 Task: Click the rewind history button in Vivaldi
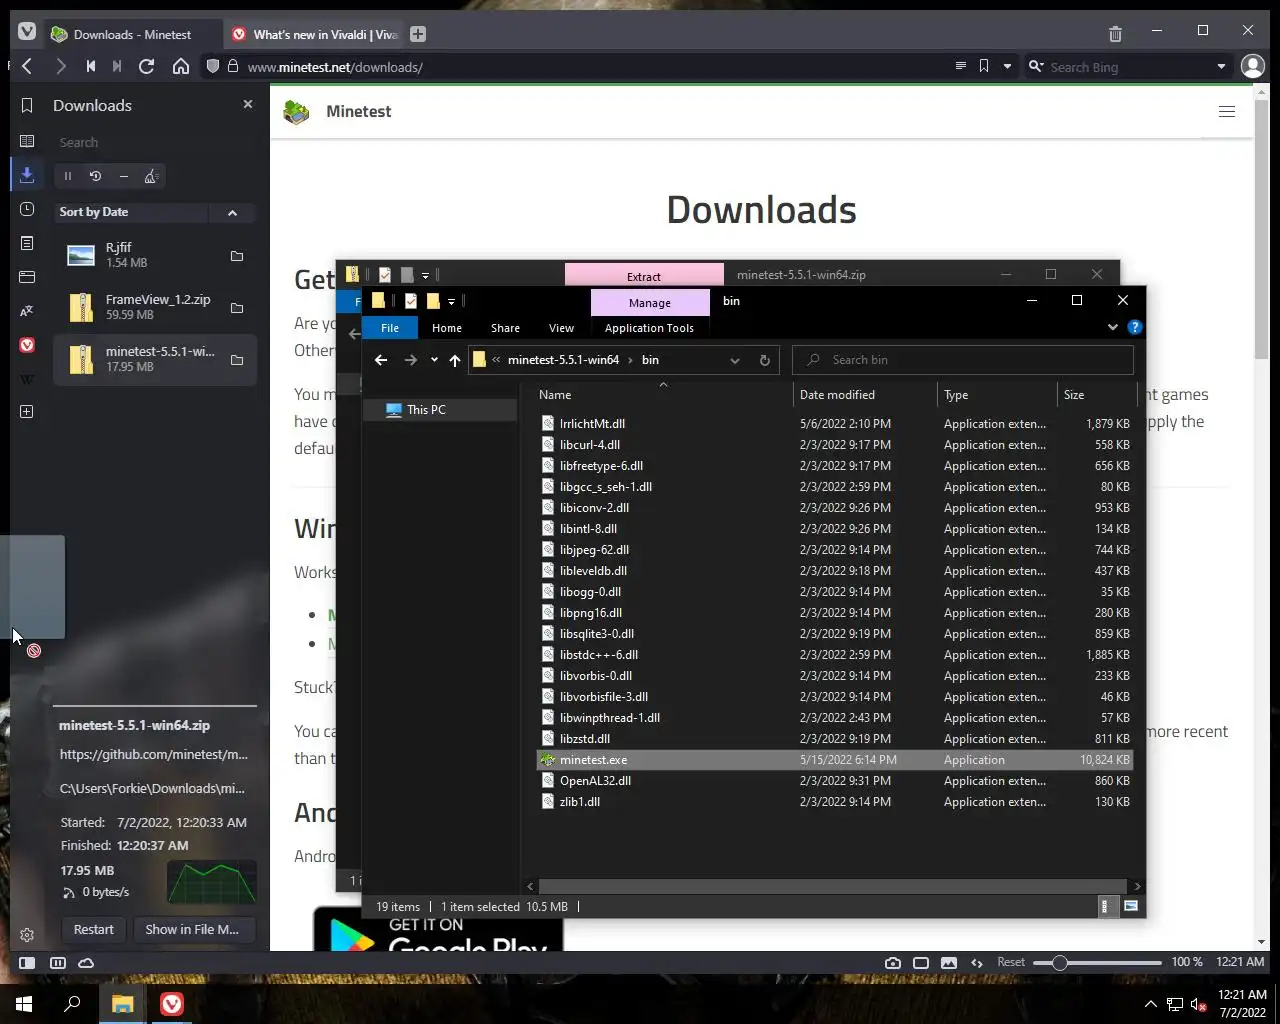coord(90,67)
